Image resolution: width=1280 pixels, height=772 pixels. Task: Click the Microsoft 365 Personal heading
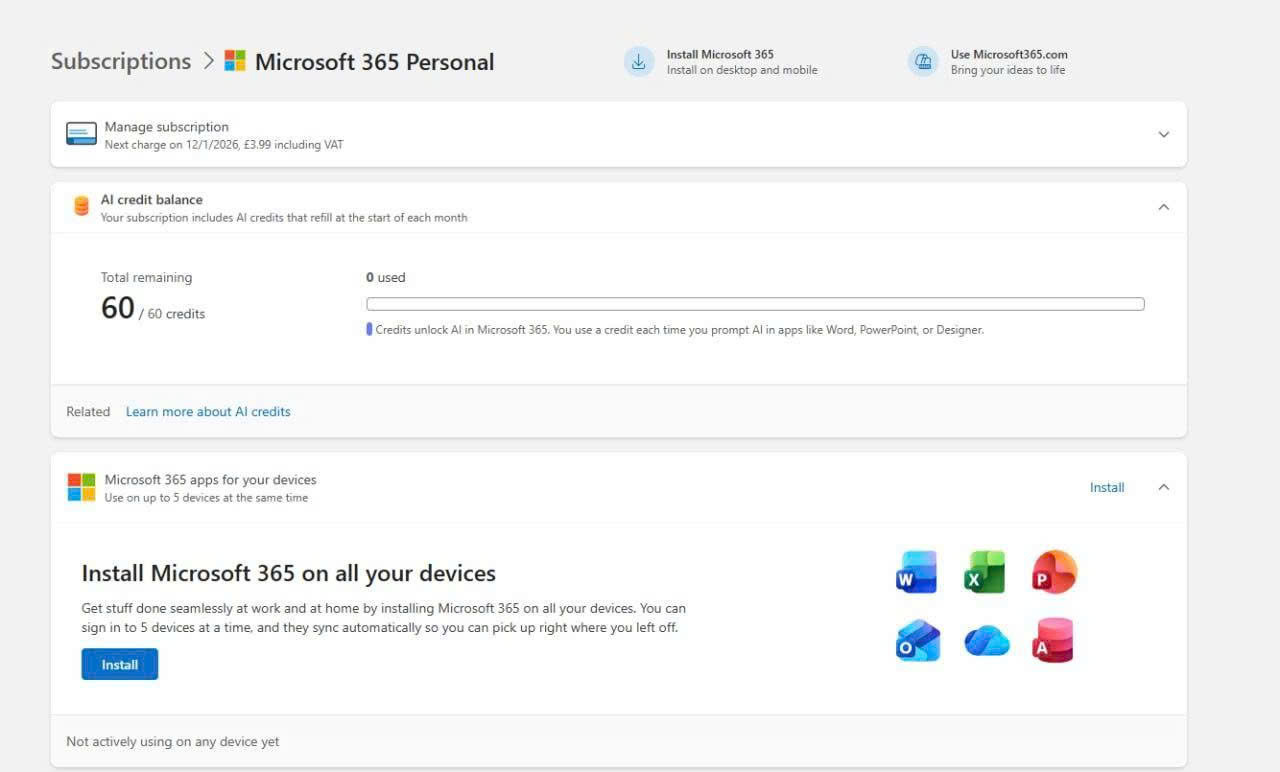[374, 62]
